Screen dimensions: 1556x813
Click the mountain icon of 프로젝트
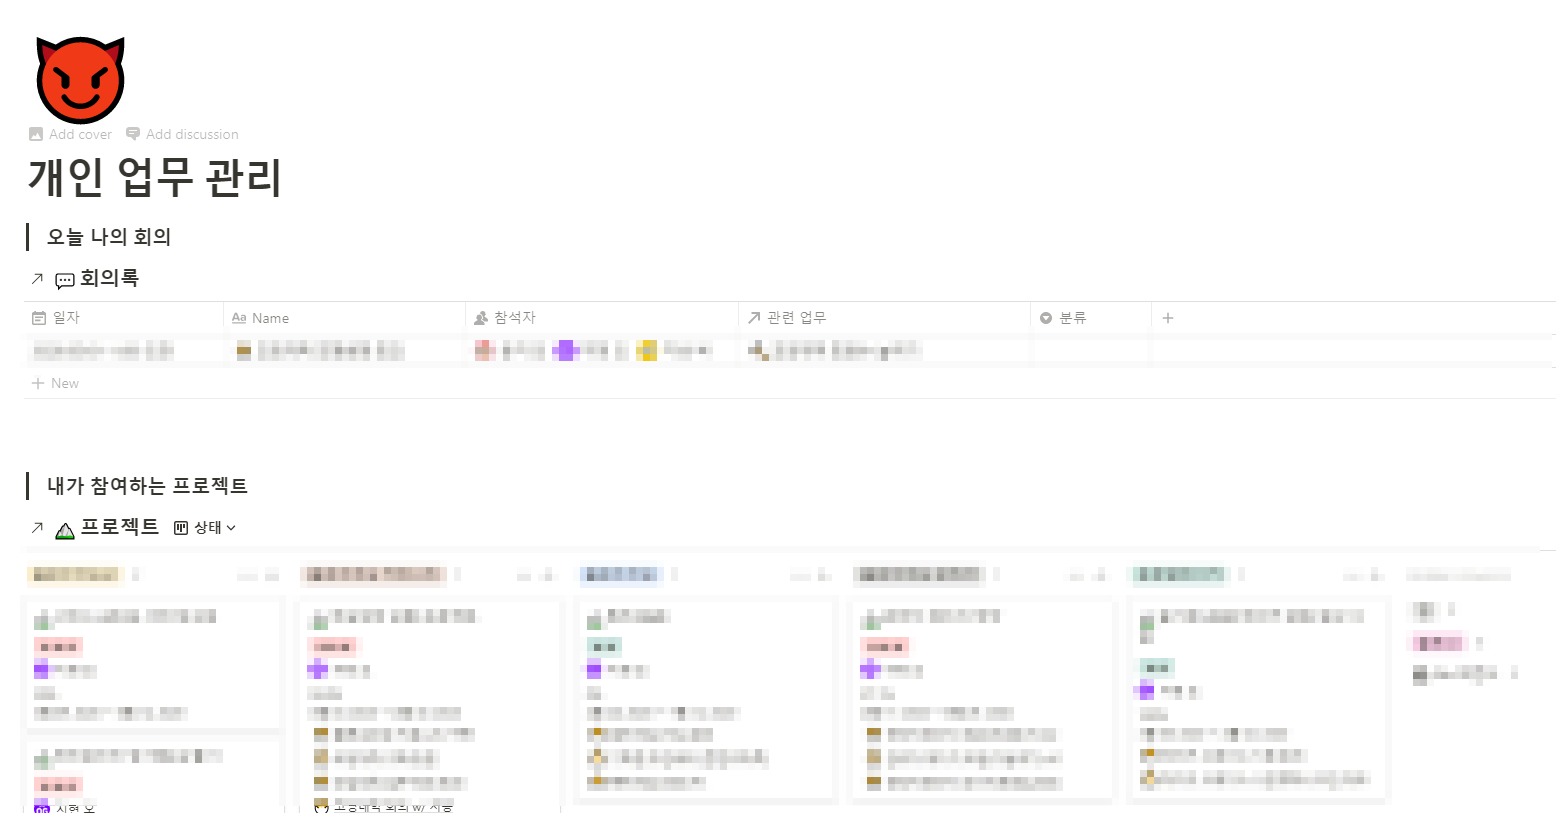65,530
